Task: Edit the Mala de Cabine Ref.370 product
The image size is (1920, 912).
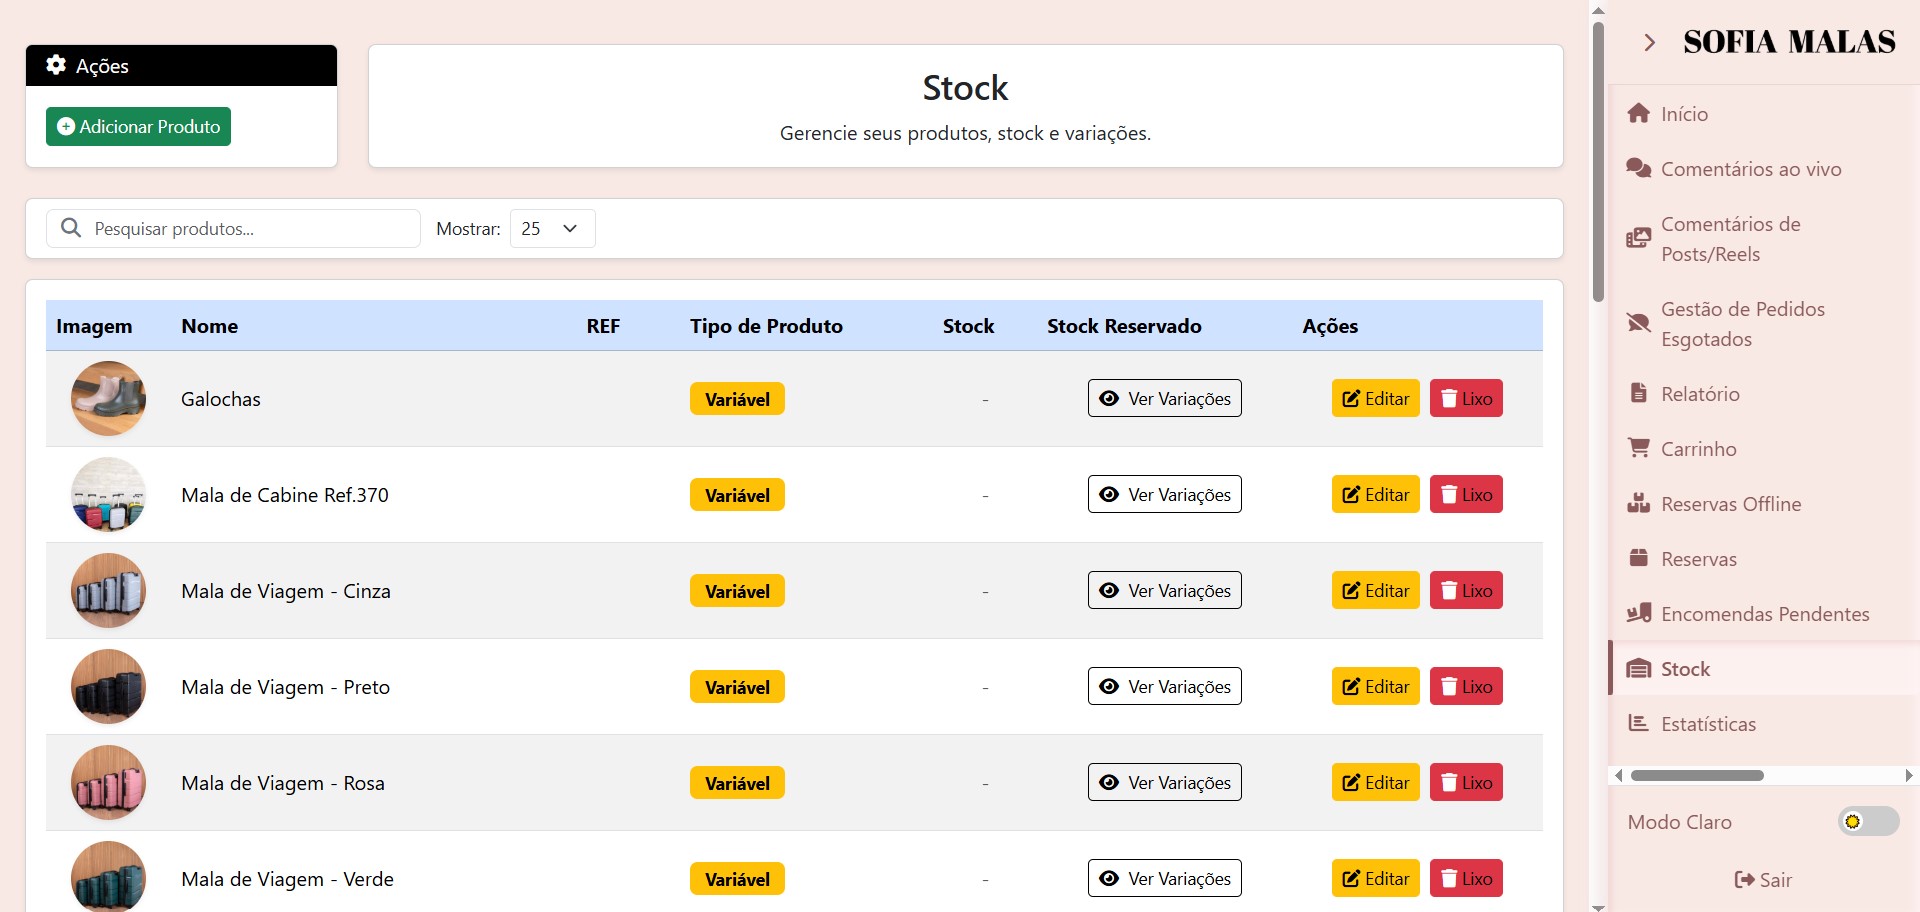Action: tap(1375, 494)
